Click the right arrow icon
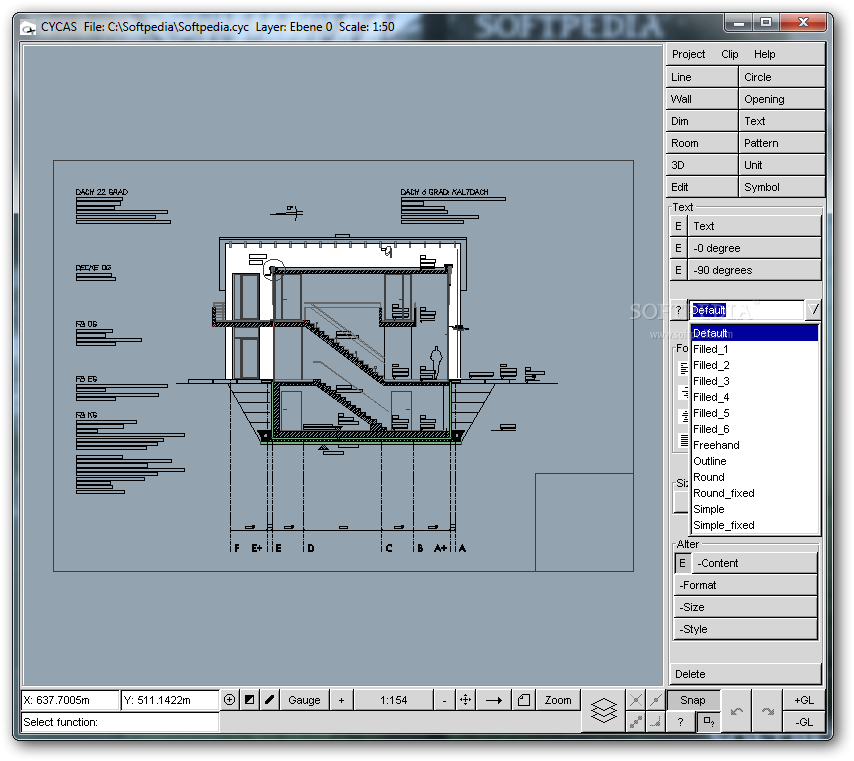Screen dimensions: 854x761 (494, 700)
